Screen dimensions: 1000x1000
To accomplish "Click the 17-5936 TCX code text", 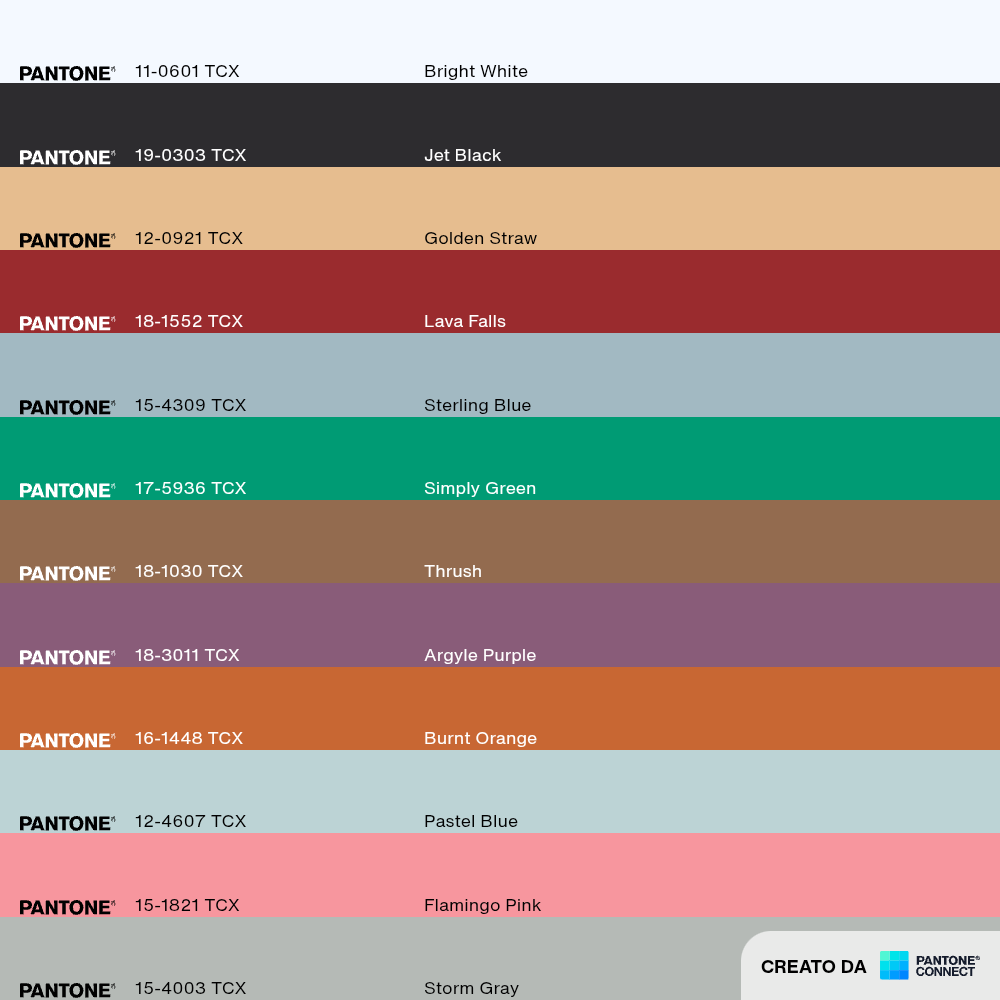I will click(x=190, y=488).
